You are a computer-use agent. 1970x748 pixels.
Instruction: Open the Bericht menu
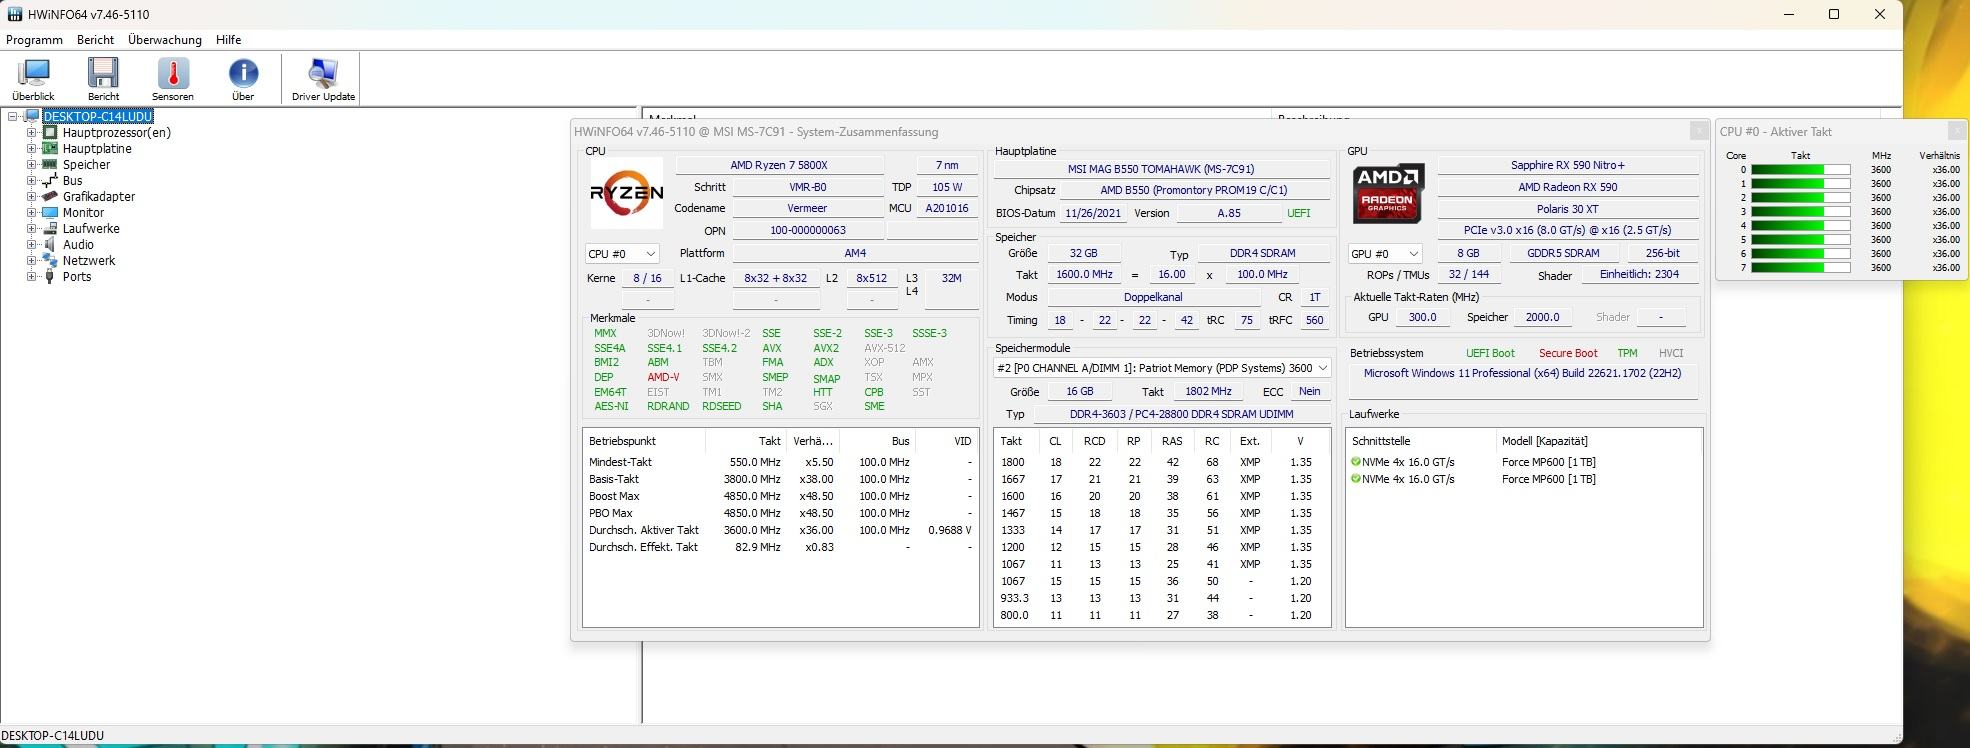click(x=96, y=40)
